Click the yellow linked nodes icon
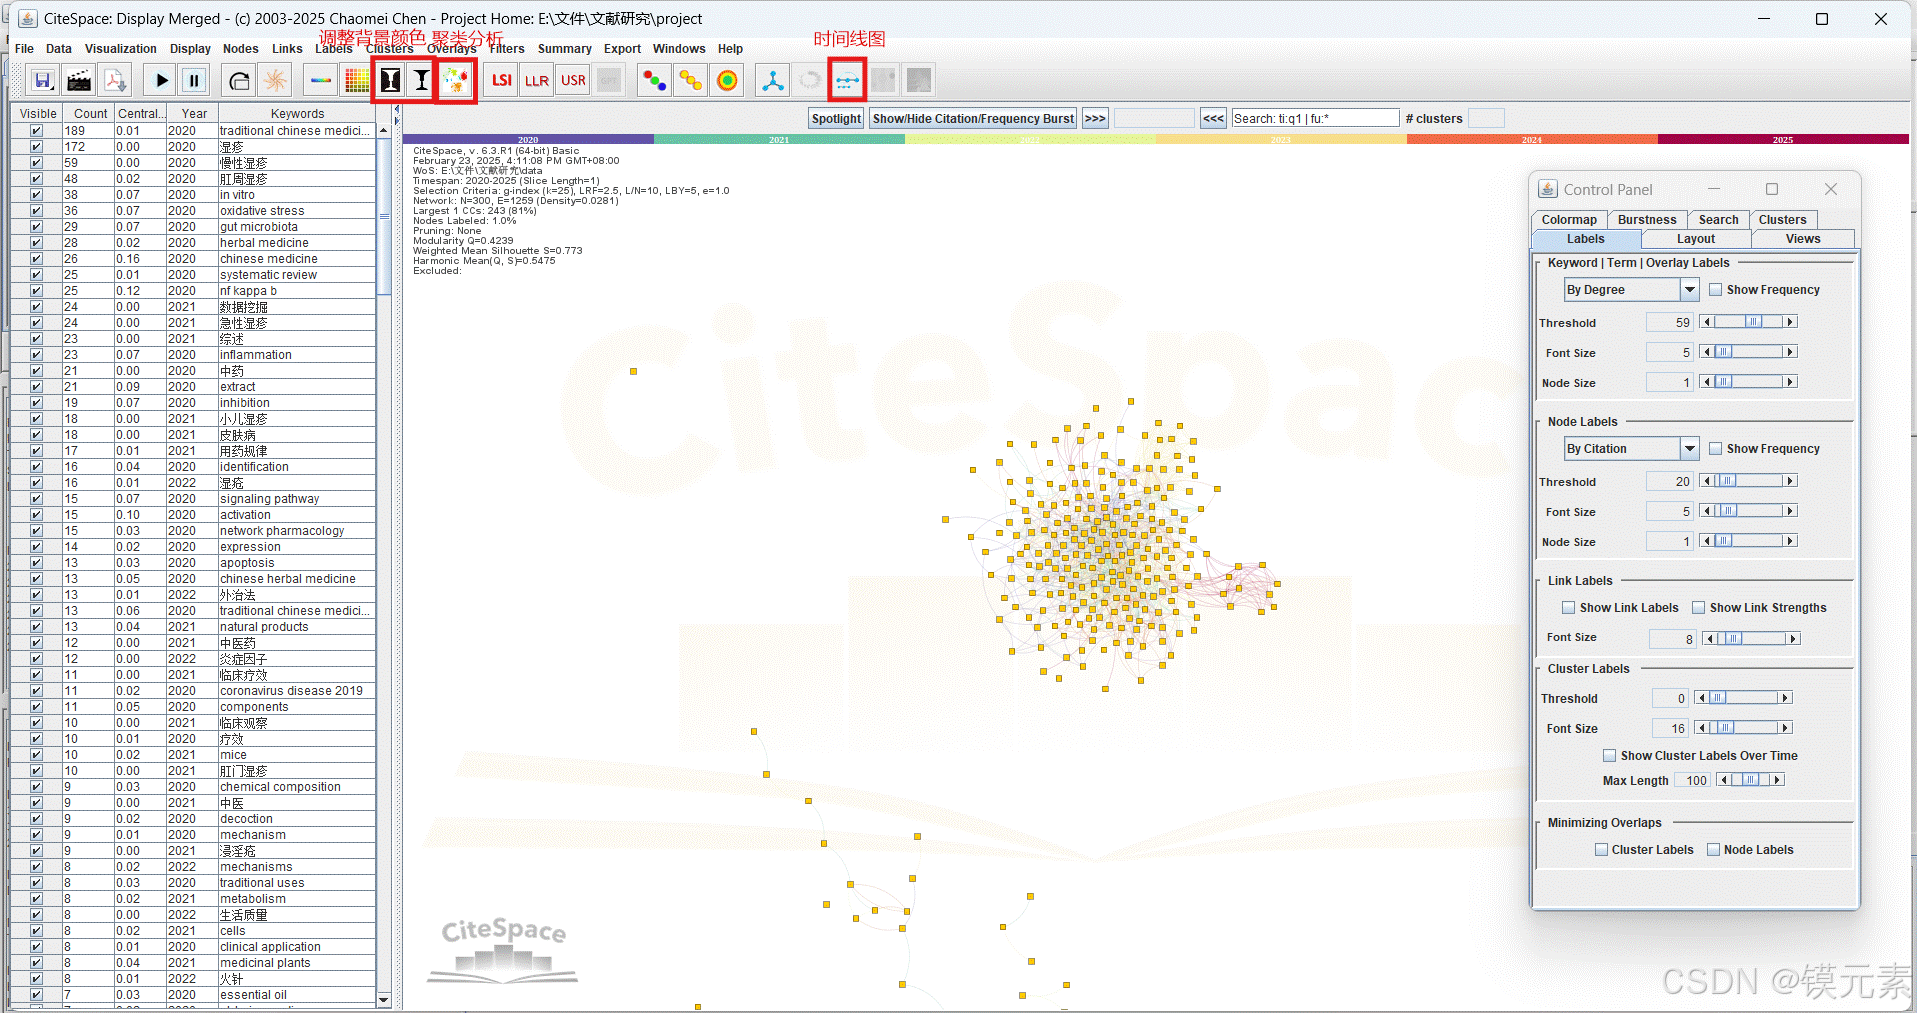 (691, 81)
